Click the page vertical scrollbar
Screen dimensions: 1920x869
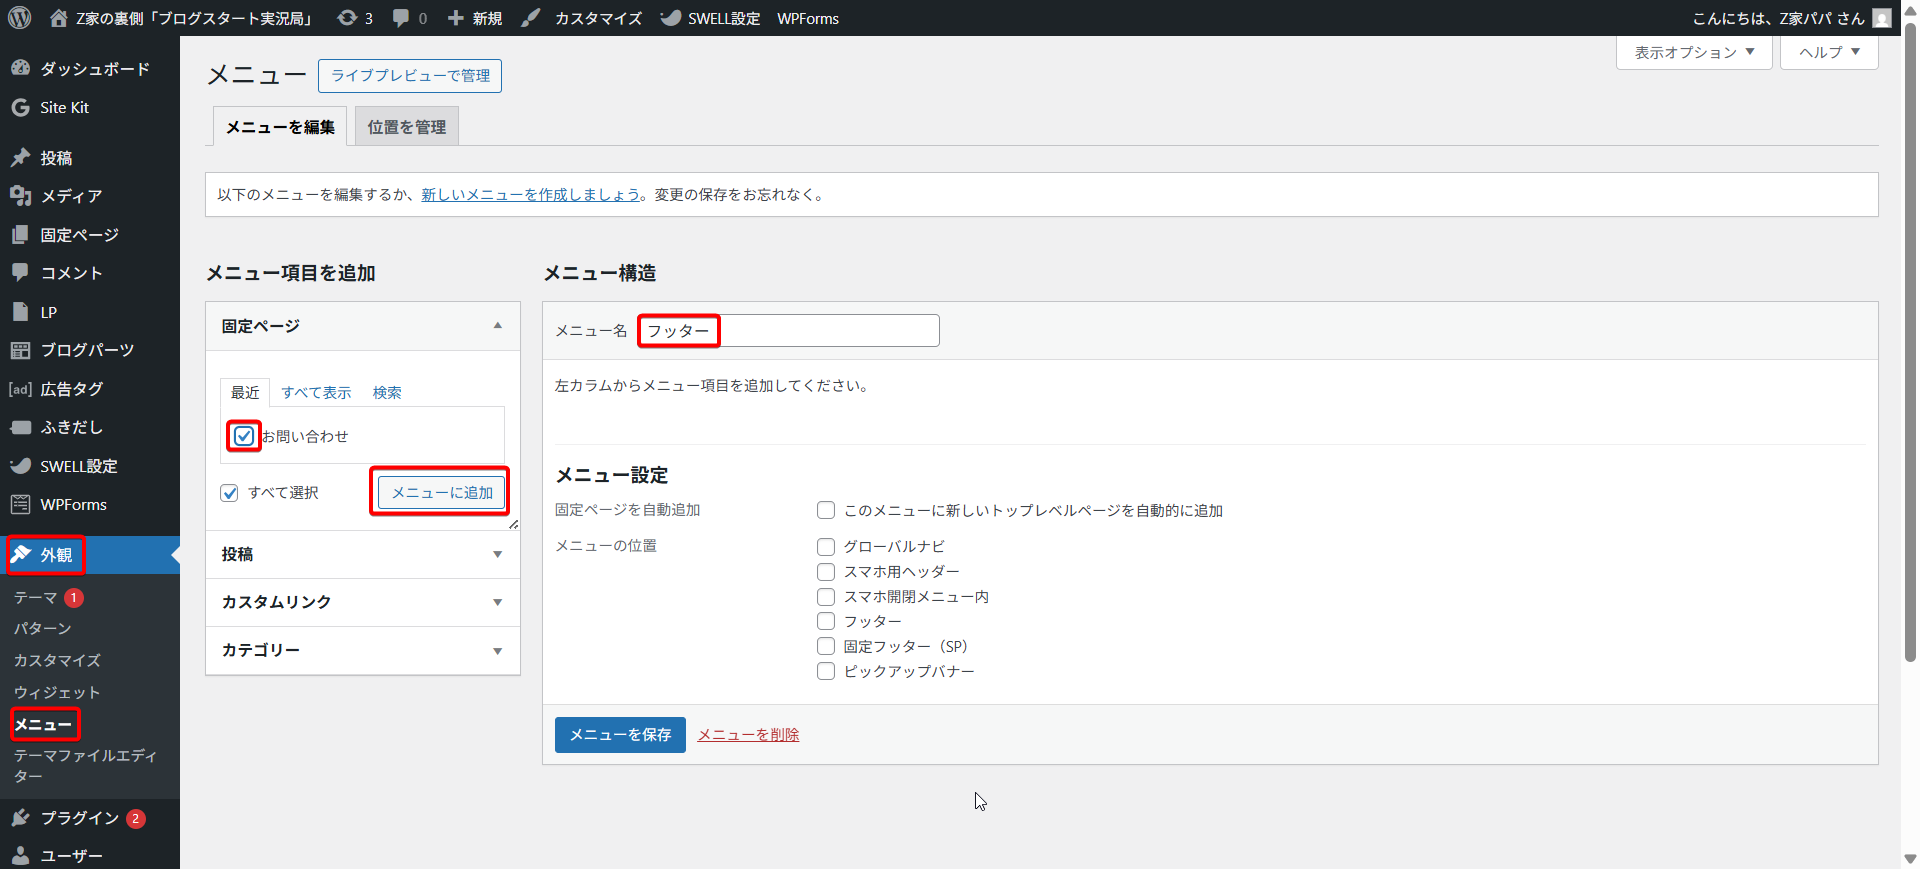click(1910, 400)
